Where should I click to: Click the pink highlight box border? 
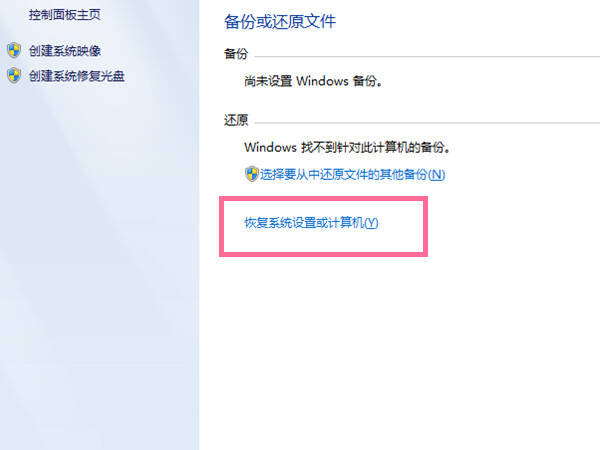click(323, 199)
